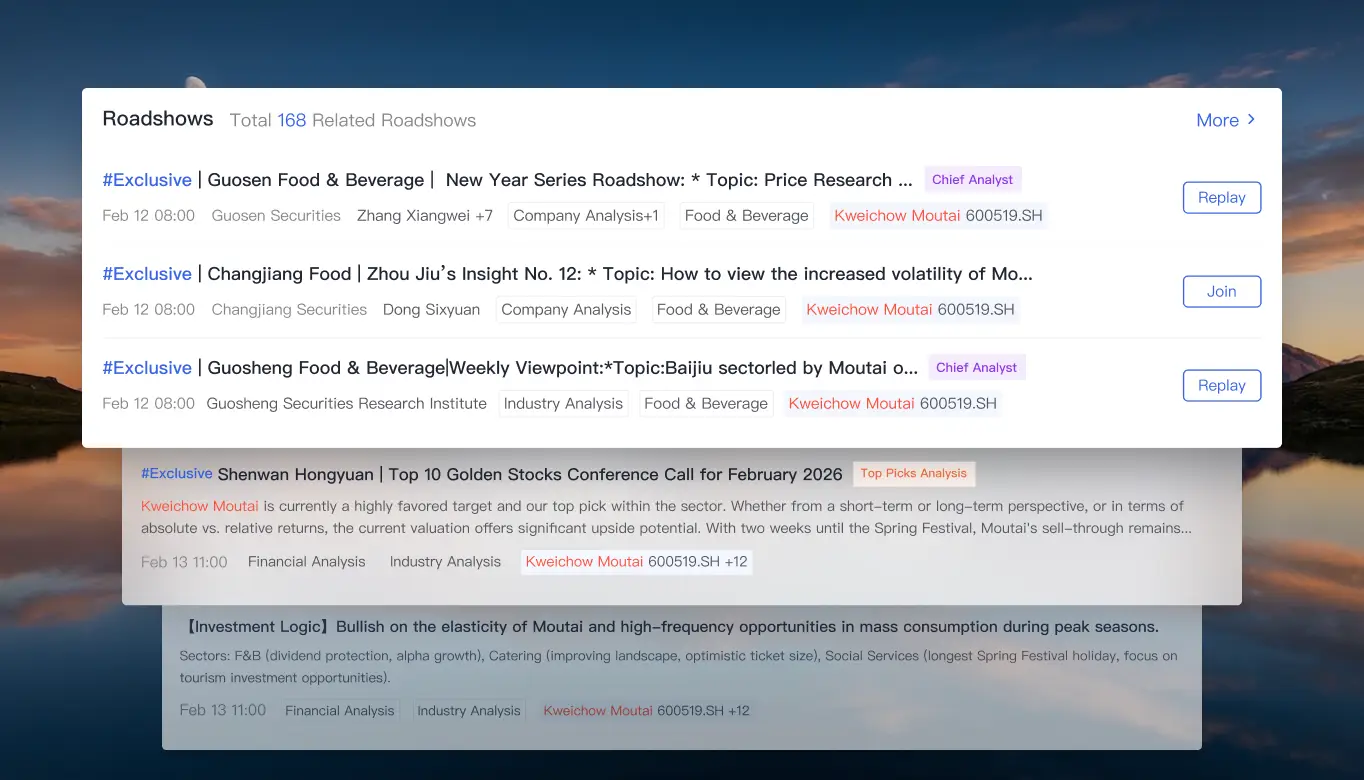
Task: Click Chief Analyst tag on Guosen roadshow
Action: (x=973, y=180)
